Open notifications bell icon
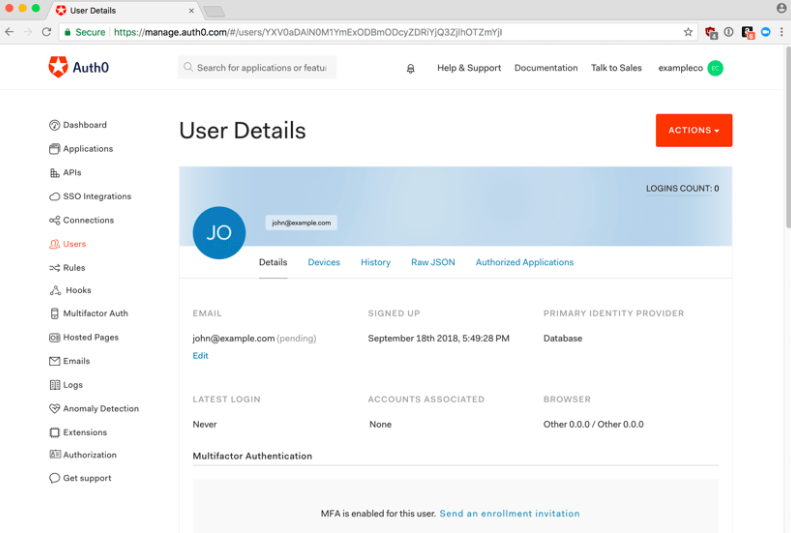The width and height of the screenshot is (791, 533). point(411,69)
